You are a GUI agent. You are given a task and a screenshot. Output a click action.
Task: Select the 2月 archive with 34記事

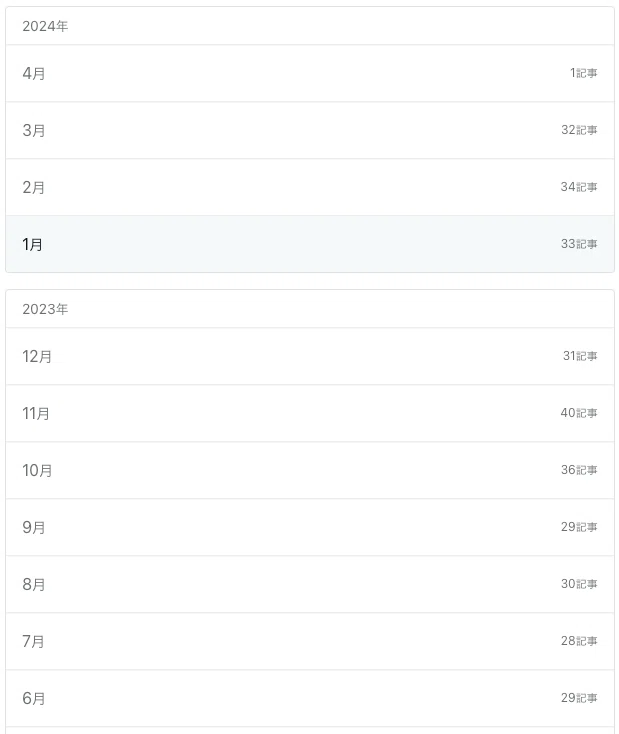[x=310, y=187]
